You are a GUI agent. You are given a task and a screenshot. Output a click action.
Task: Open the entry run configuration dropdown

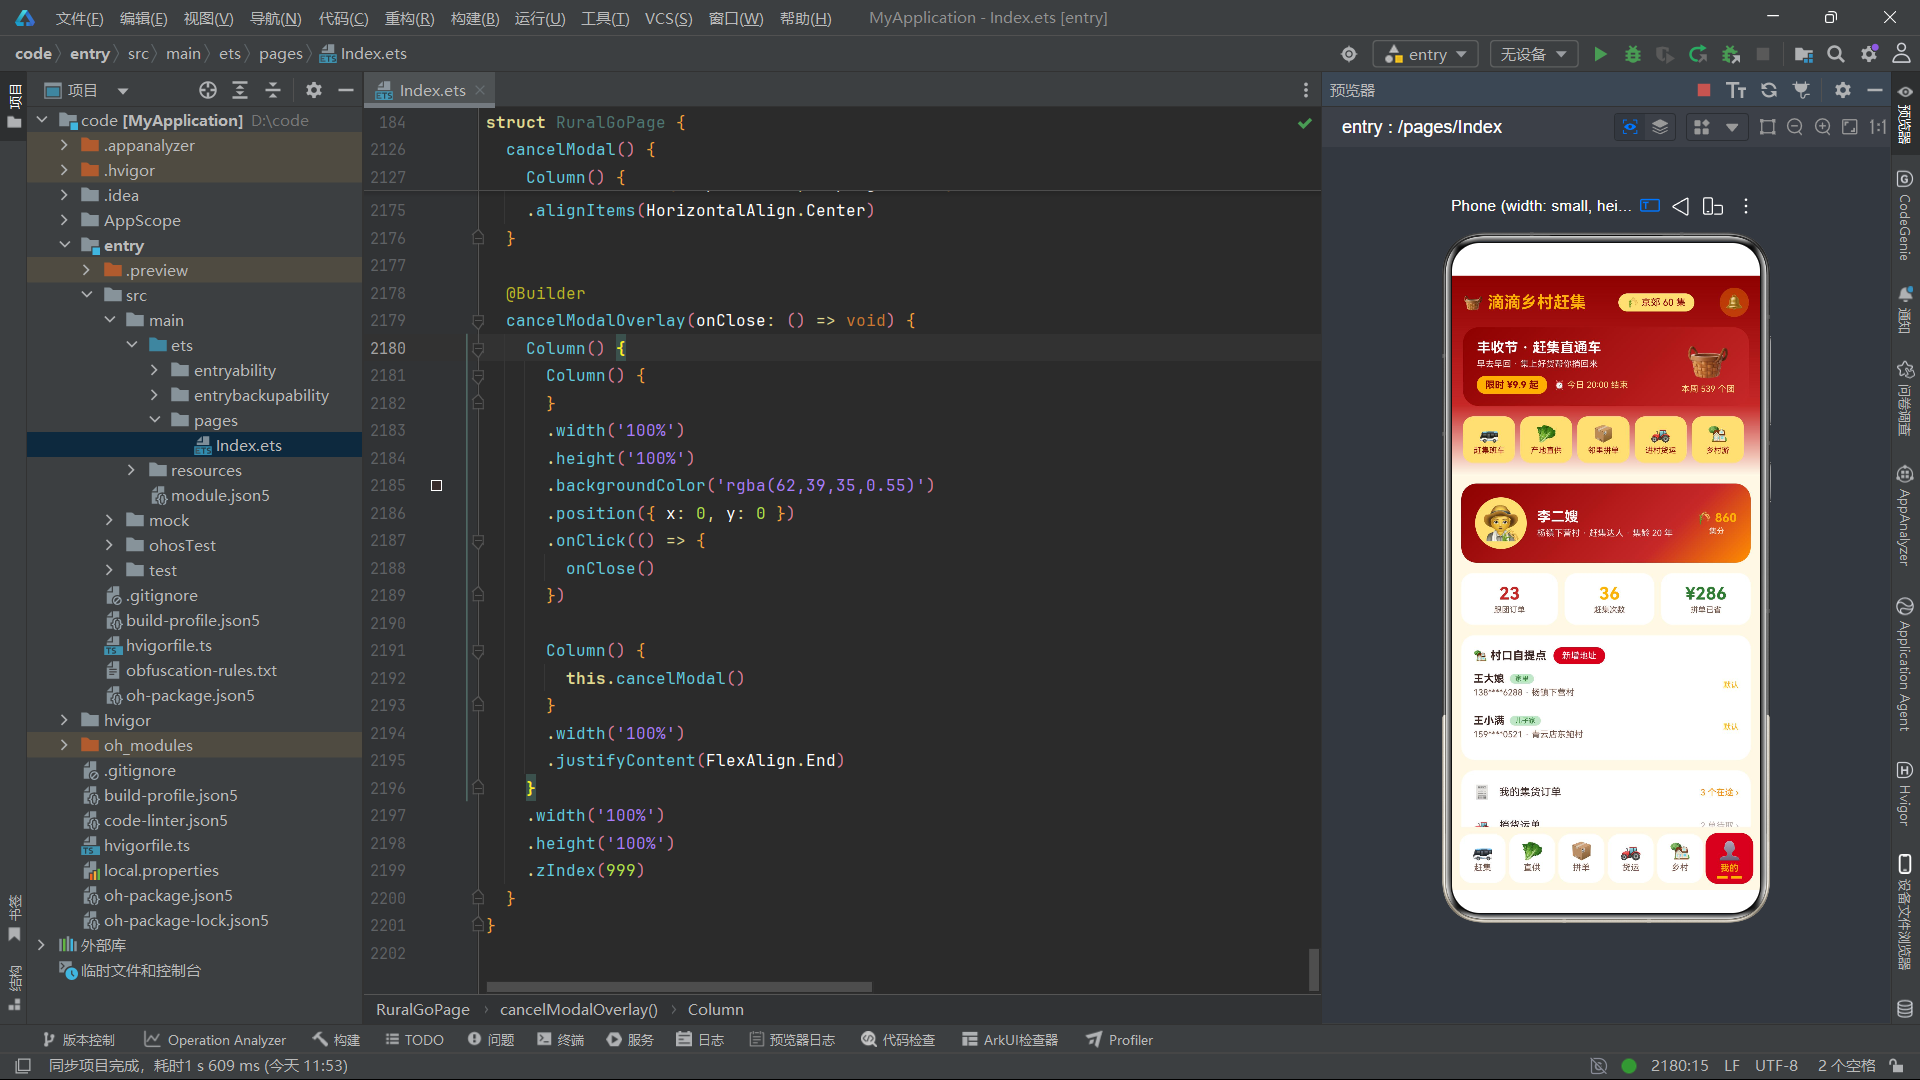tap(1426, 54)
